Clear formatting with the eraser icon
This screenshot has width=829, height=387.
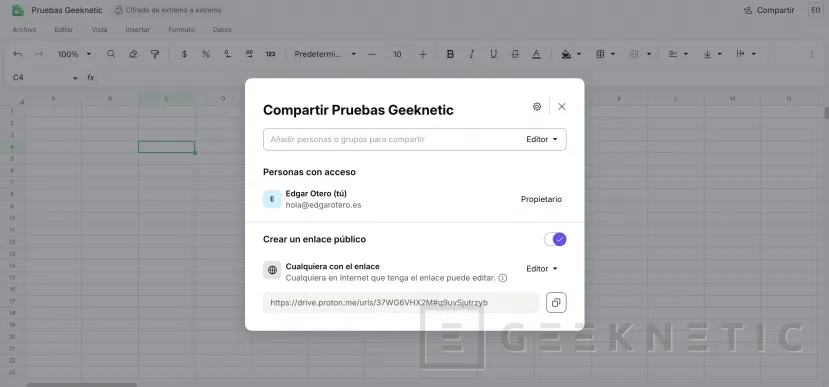[133, 54]
